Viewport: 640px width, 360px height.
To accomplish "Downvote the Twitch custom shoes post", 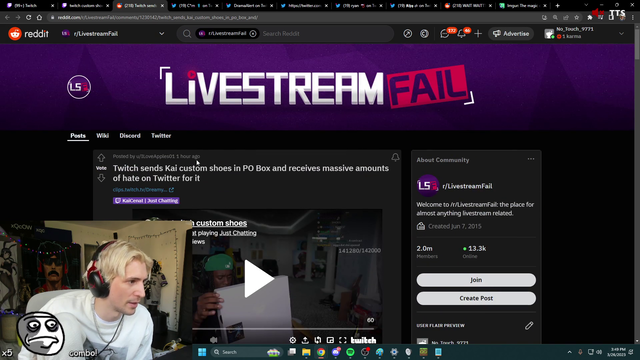I will click(101, 178).
